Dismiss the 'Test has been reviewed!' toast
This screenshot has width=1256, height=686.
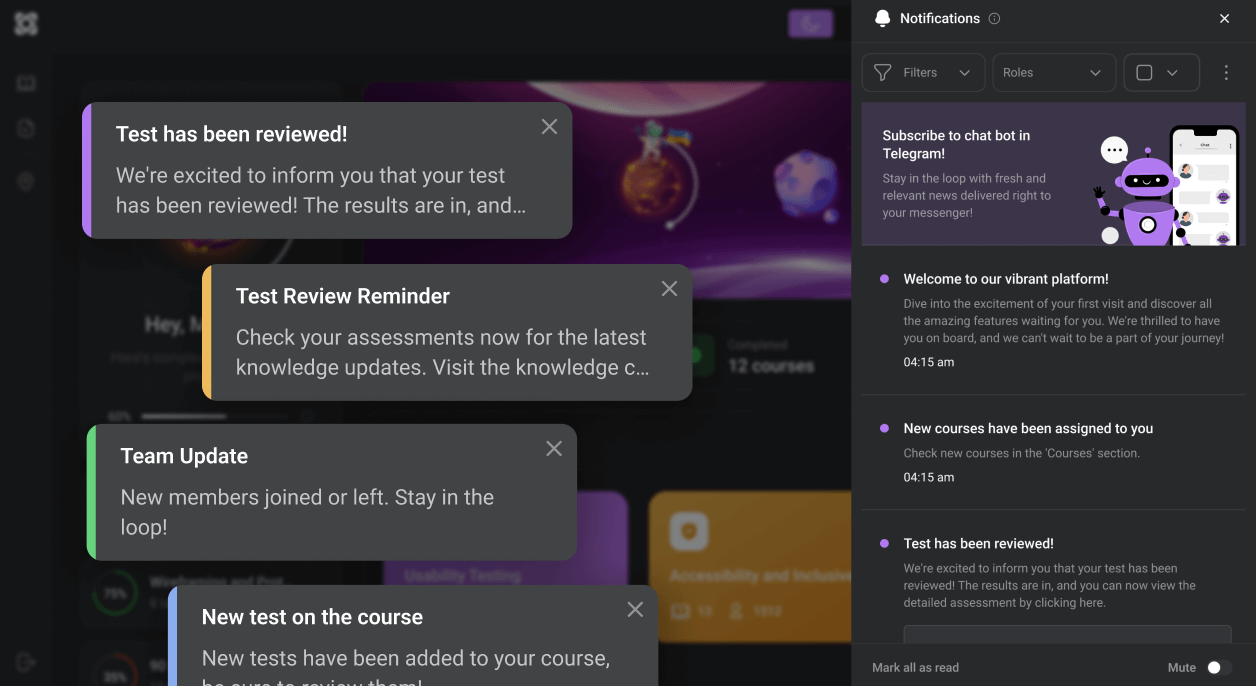click(549, 126)
